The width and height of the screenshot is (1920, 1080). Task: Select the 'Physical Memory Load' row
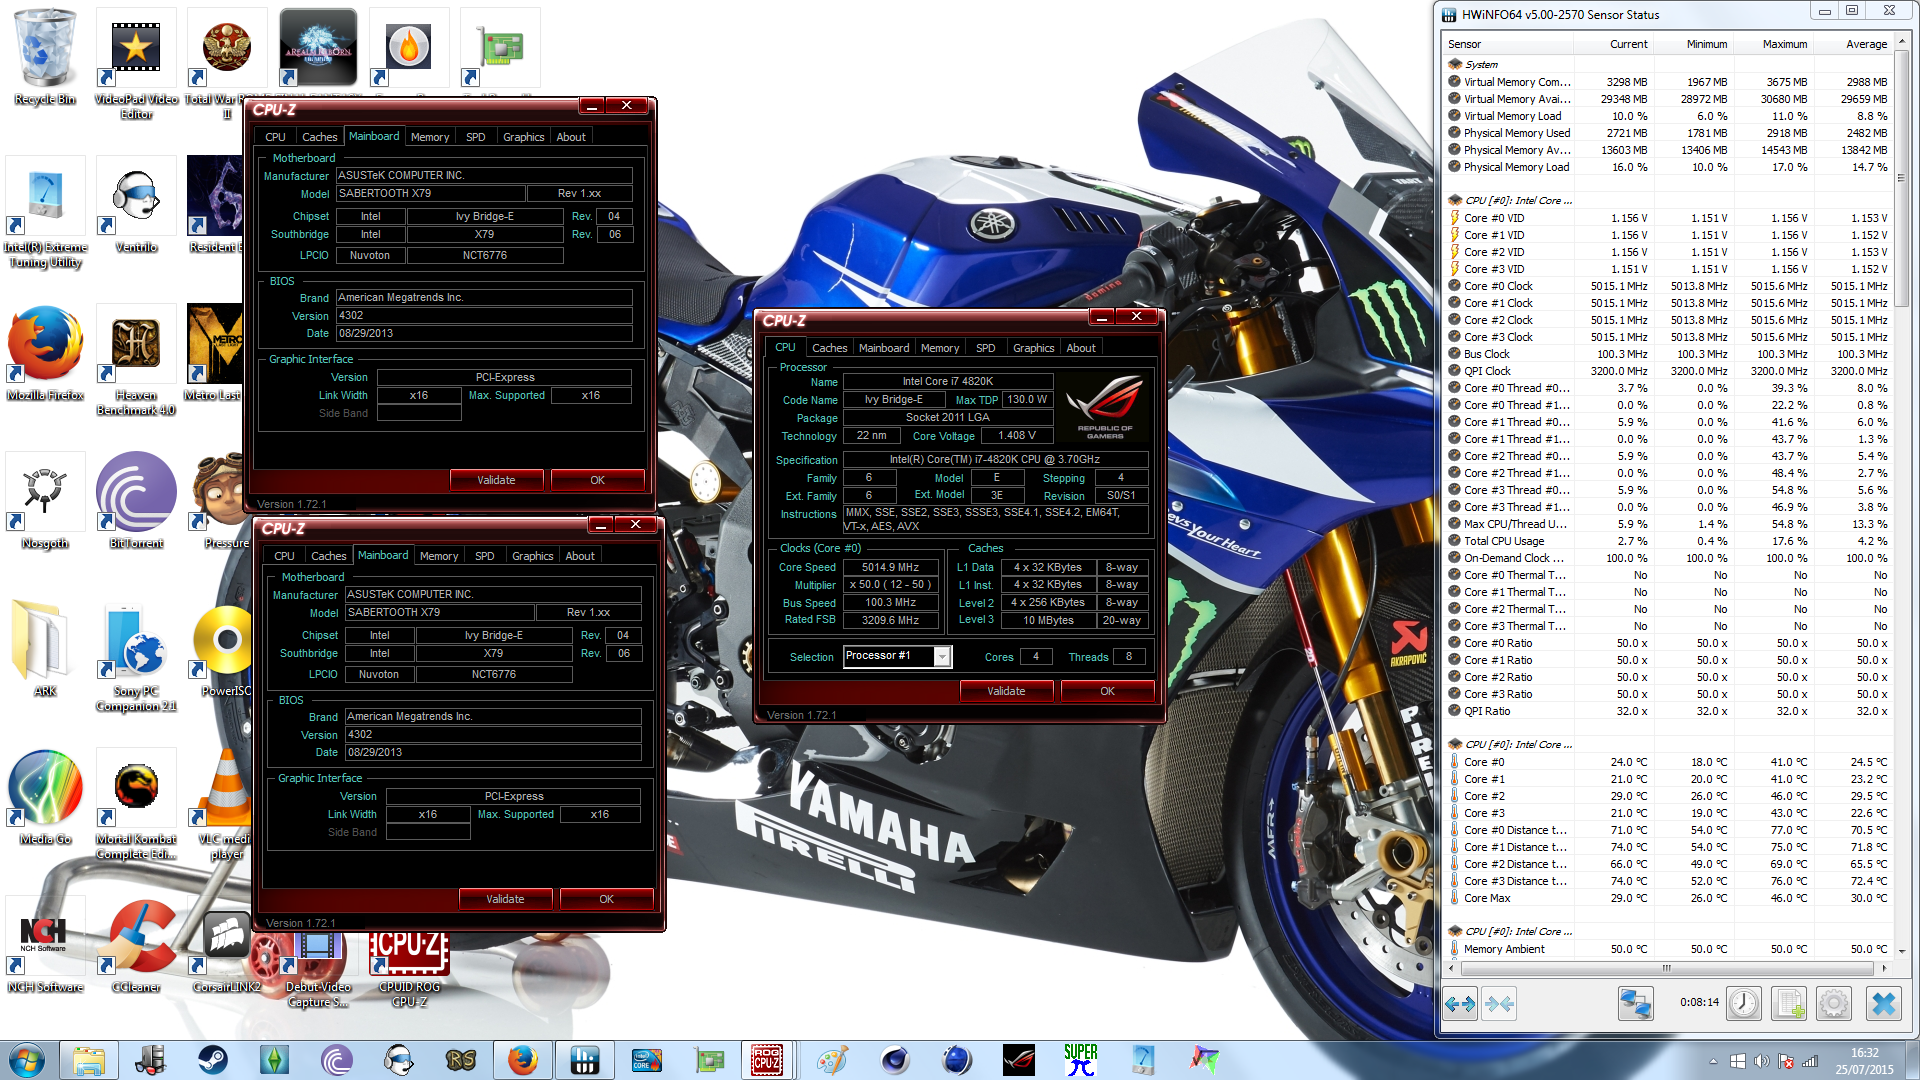click(1668, 167)
